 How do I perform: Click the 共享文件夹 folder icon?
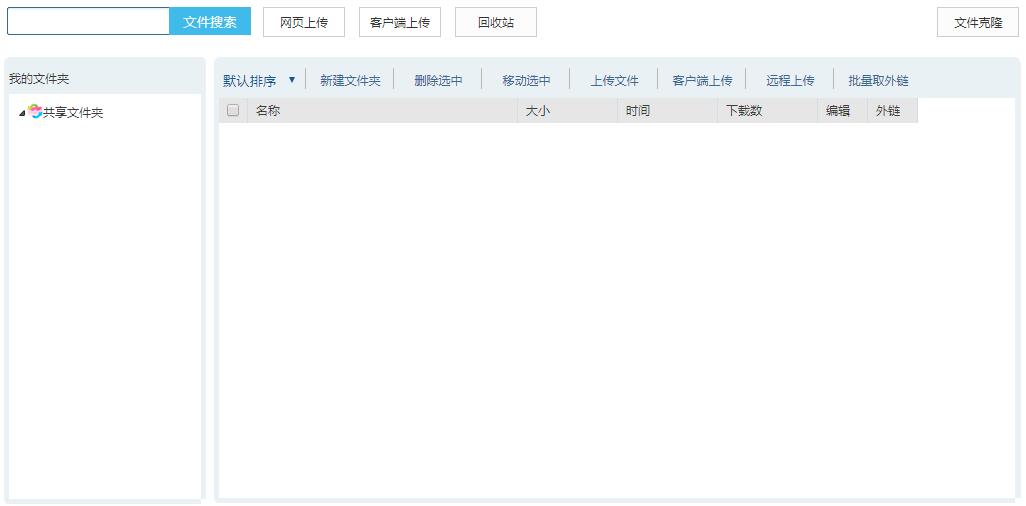click(35, 112)
